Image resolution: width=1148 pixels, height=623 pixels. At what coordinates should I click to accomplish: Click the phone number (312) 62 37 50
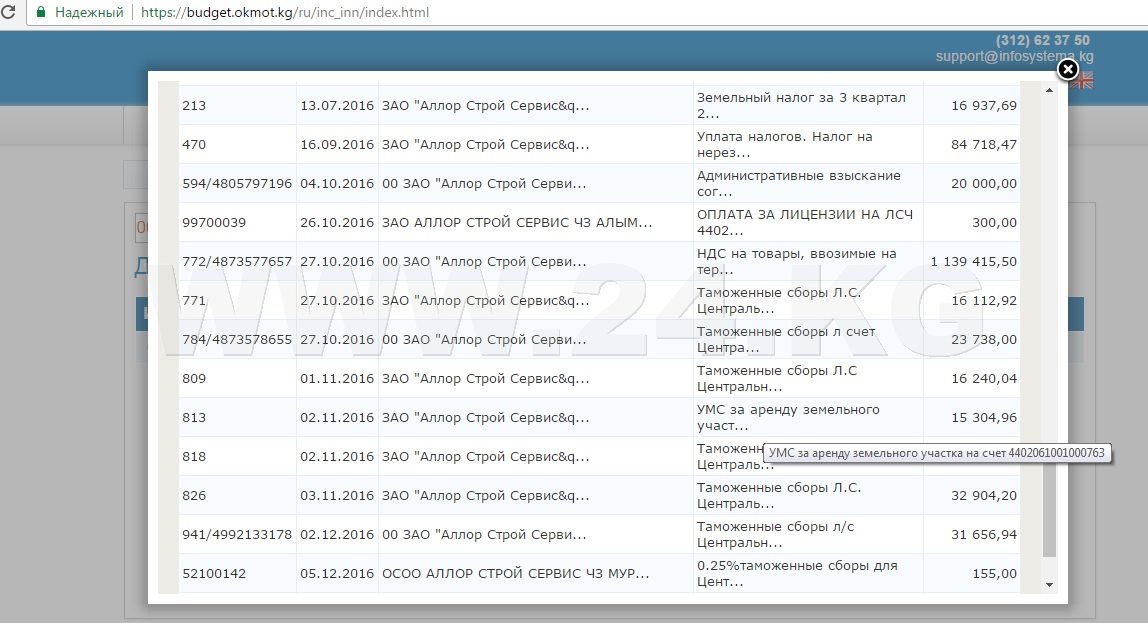tap(1042, 40)
